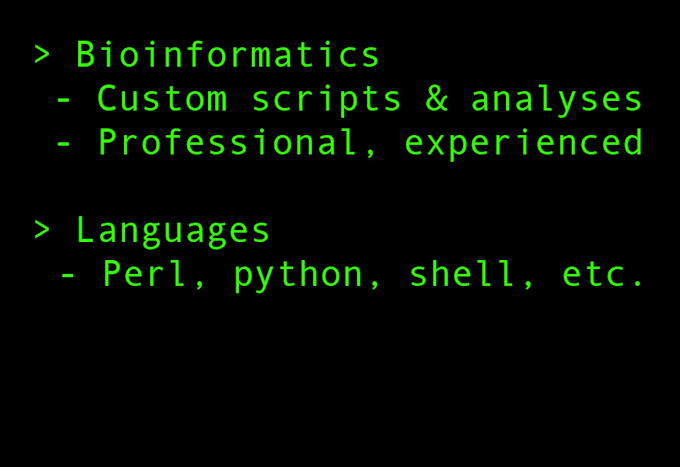
Task: Click the word Custom
Action: [x=162, y=99]
